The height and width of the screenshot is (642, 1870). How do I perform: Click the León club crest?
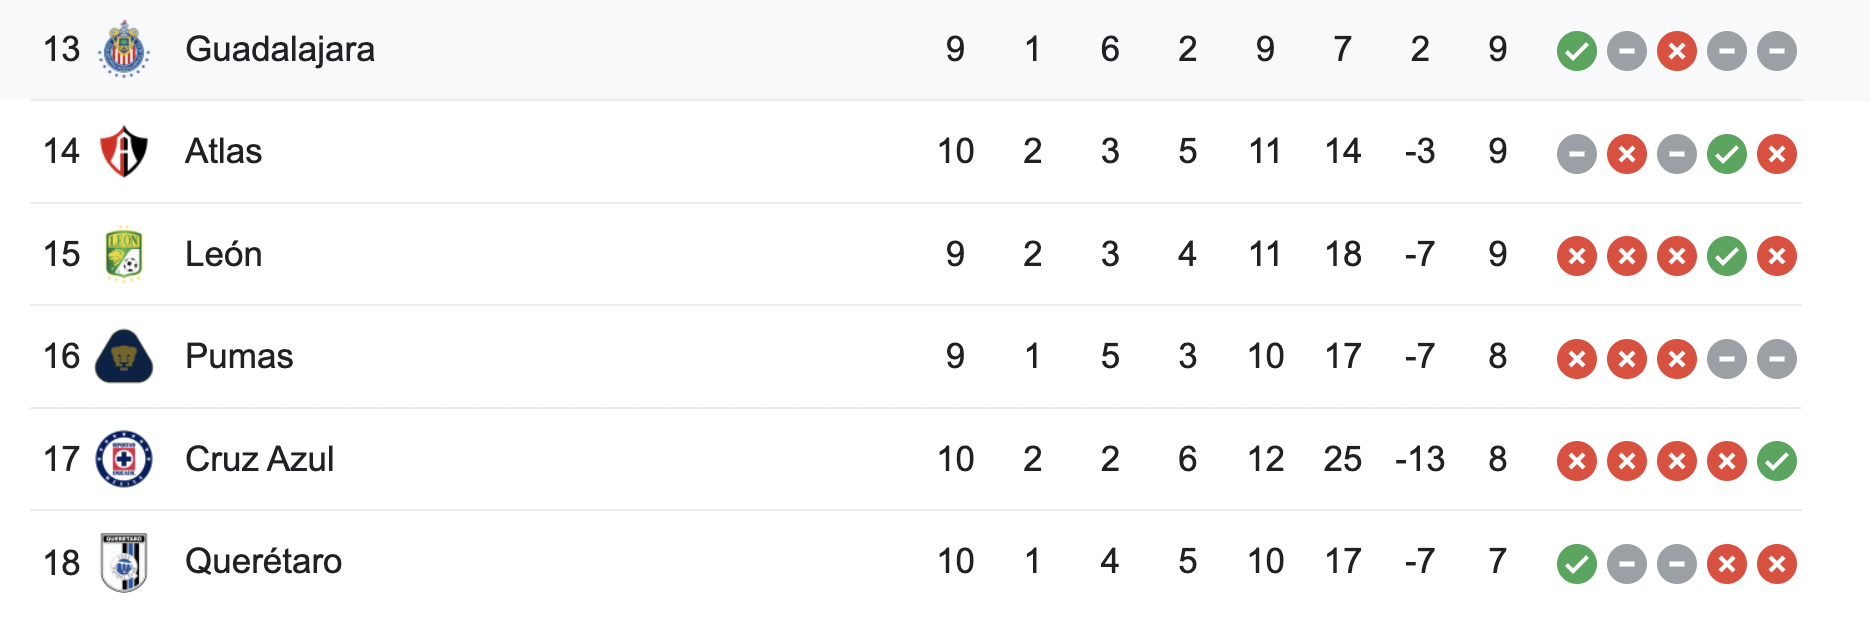[124, 254]
